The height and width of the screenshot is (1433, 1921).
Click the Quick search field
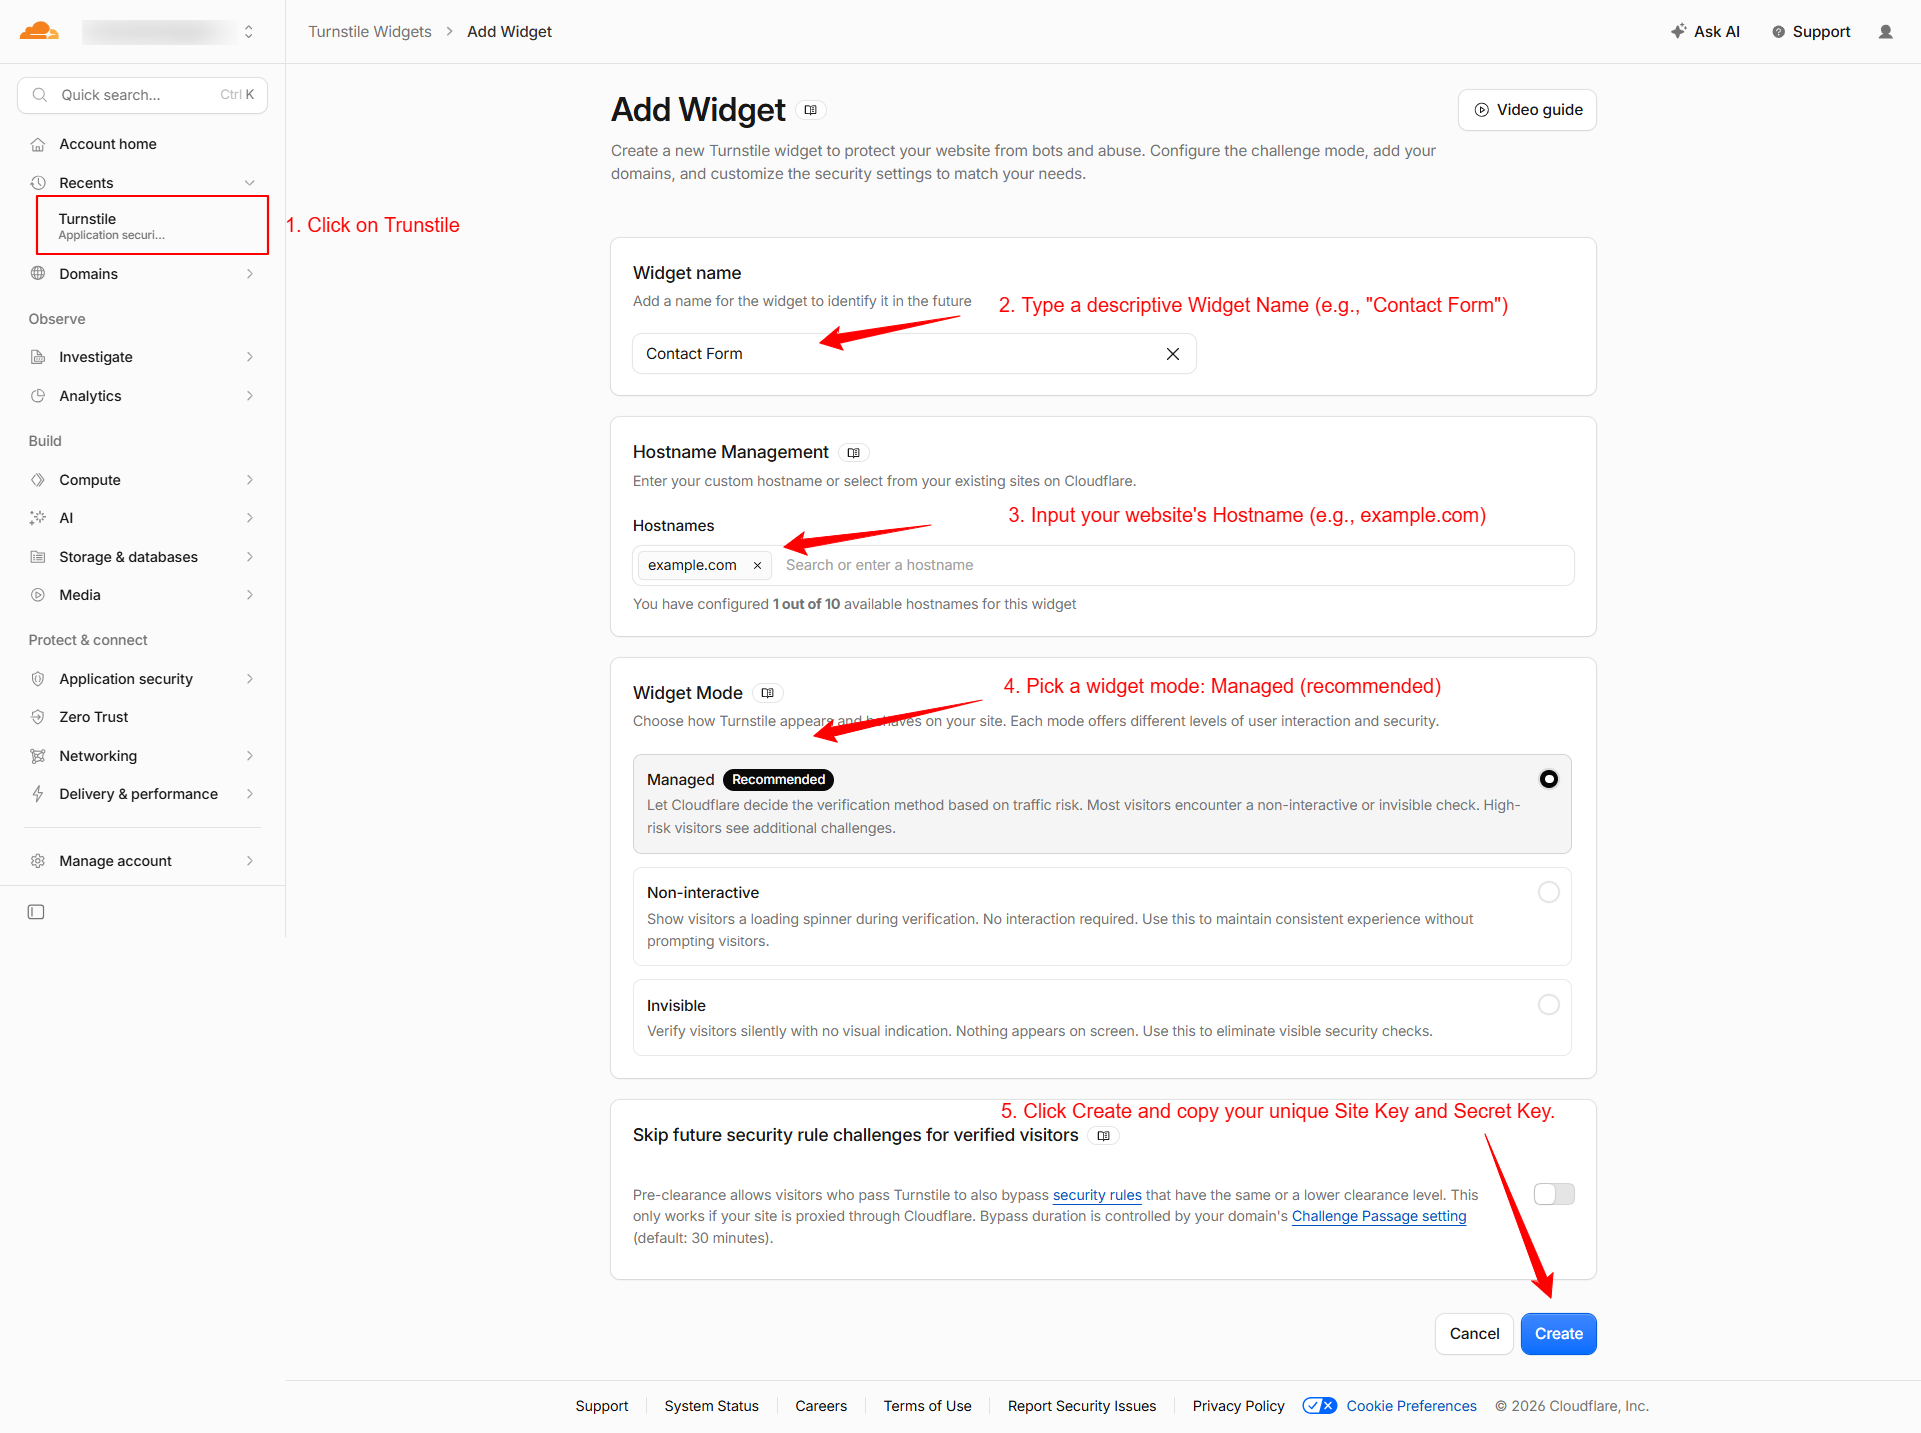click(142, 95)
